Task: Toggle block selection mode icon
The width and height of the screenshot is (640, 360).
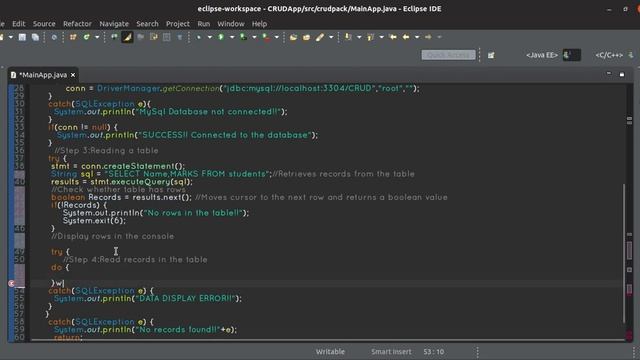Action: (x=167, y=37)
